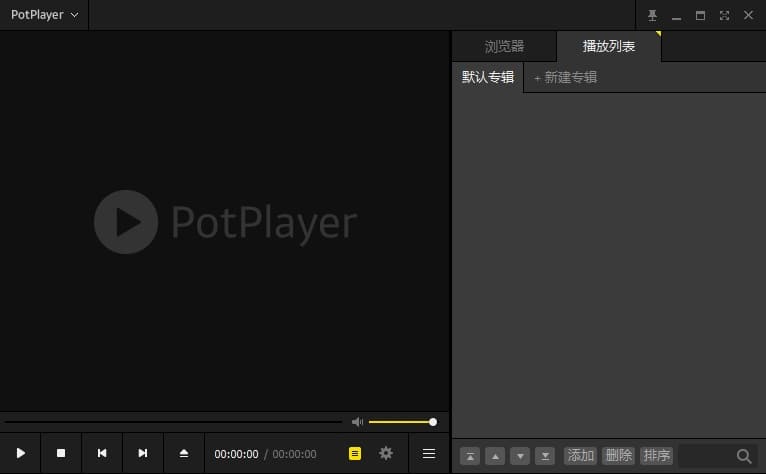Open the hamburger menu in control bar
The height and width of the screenshot is (474, 766).
(429, 453)
